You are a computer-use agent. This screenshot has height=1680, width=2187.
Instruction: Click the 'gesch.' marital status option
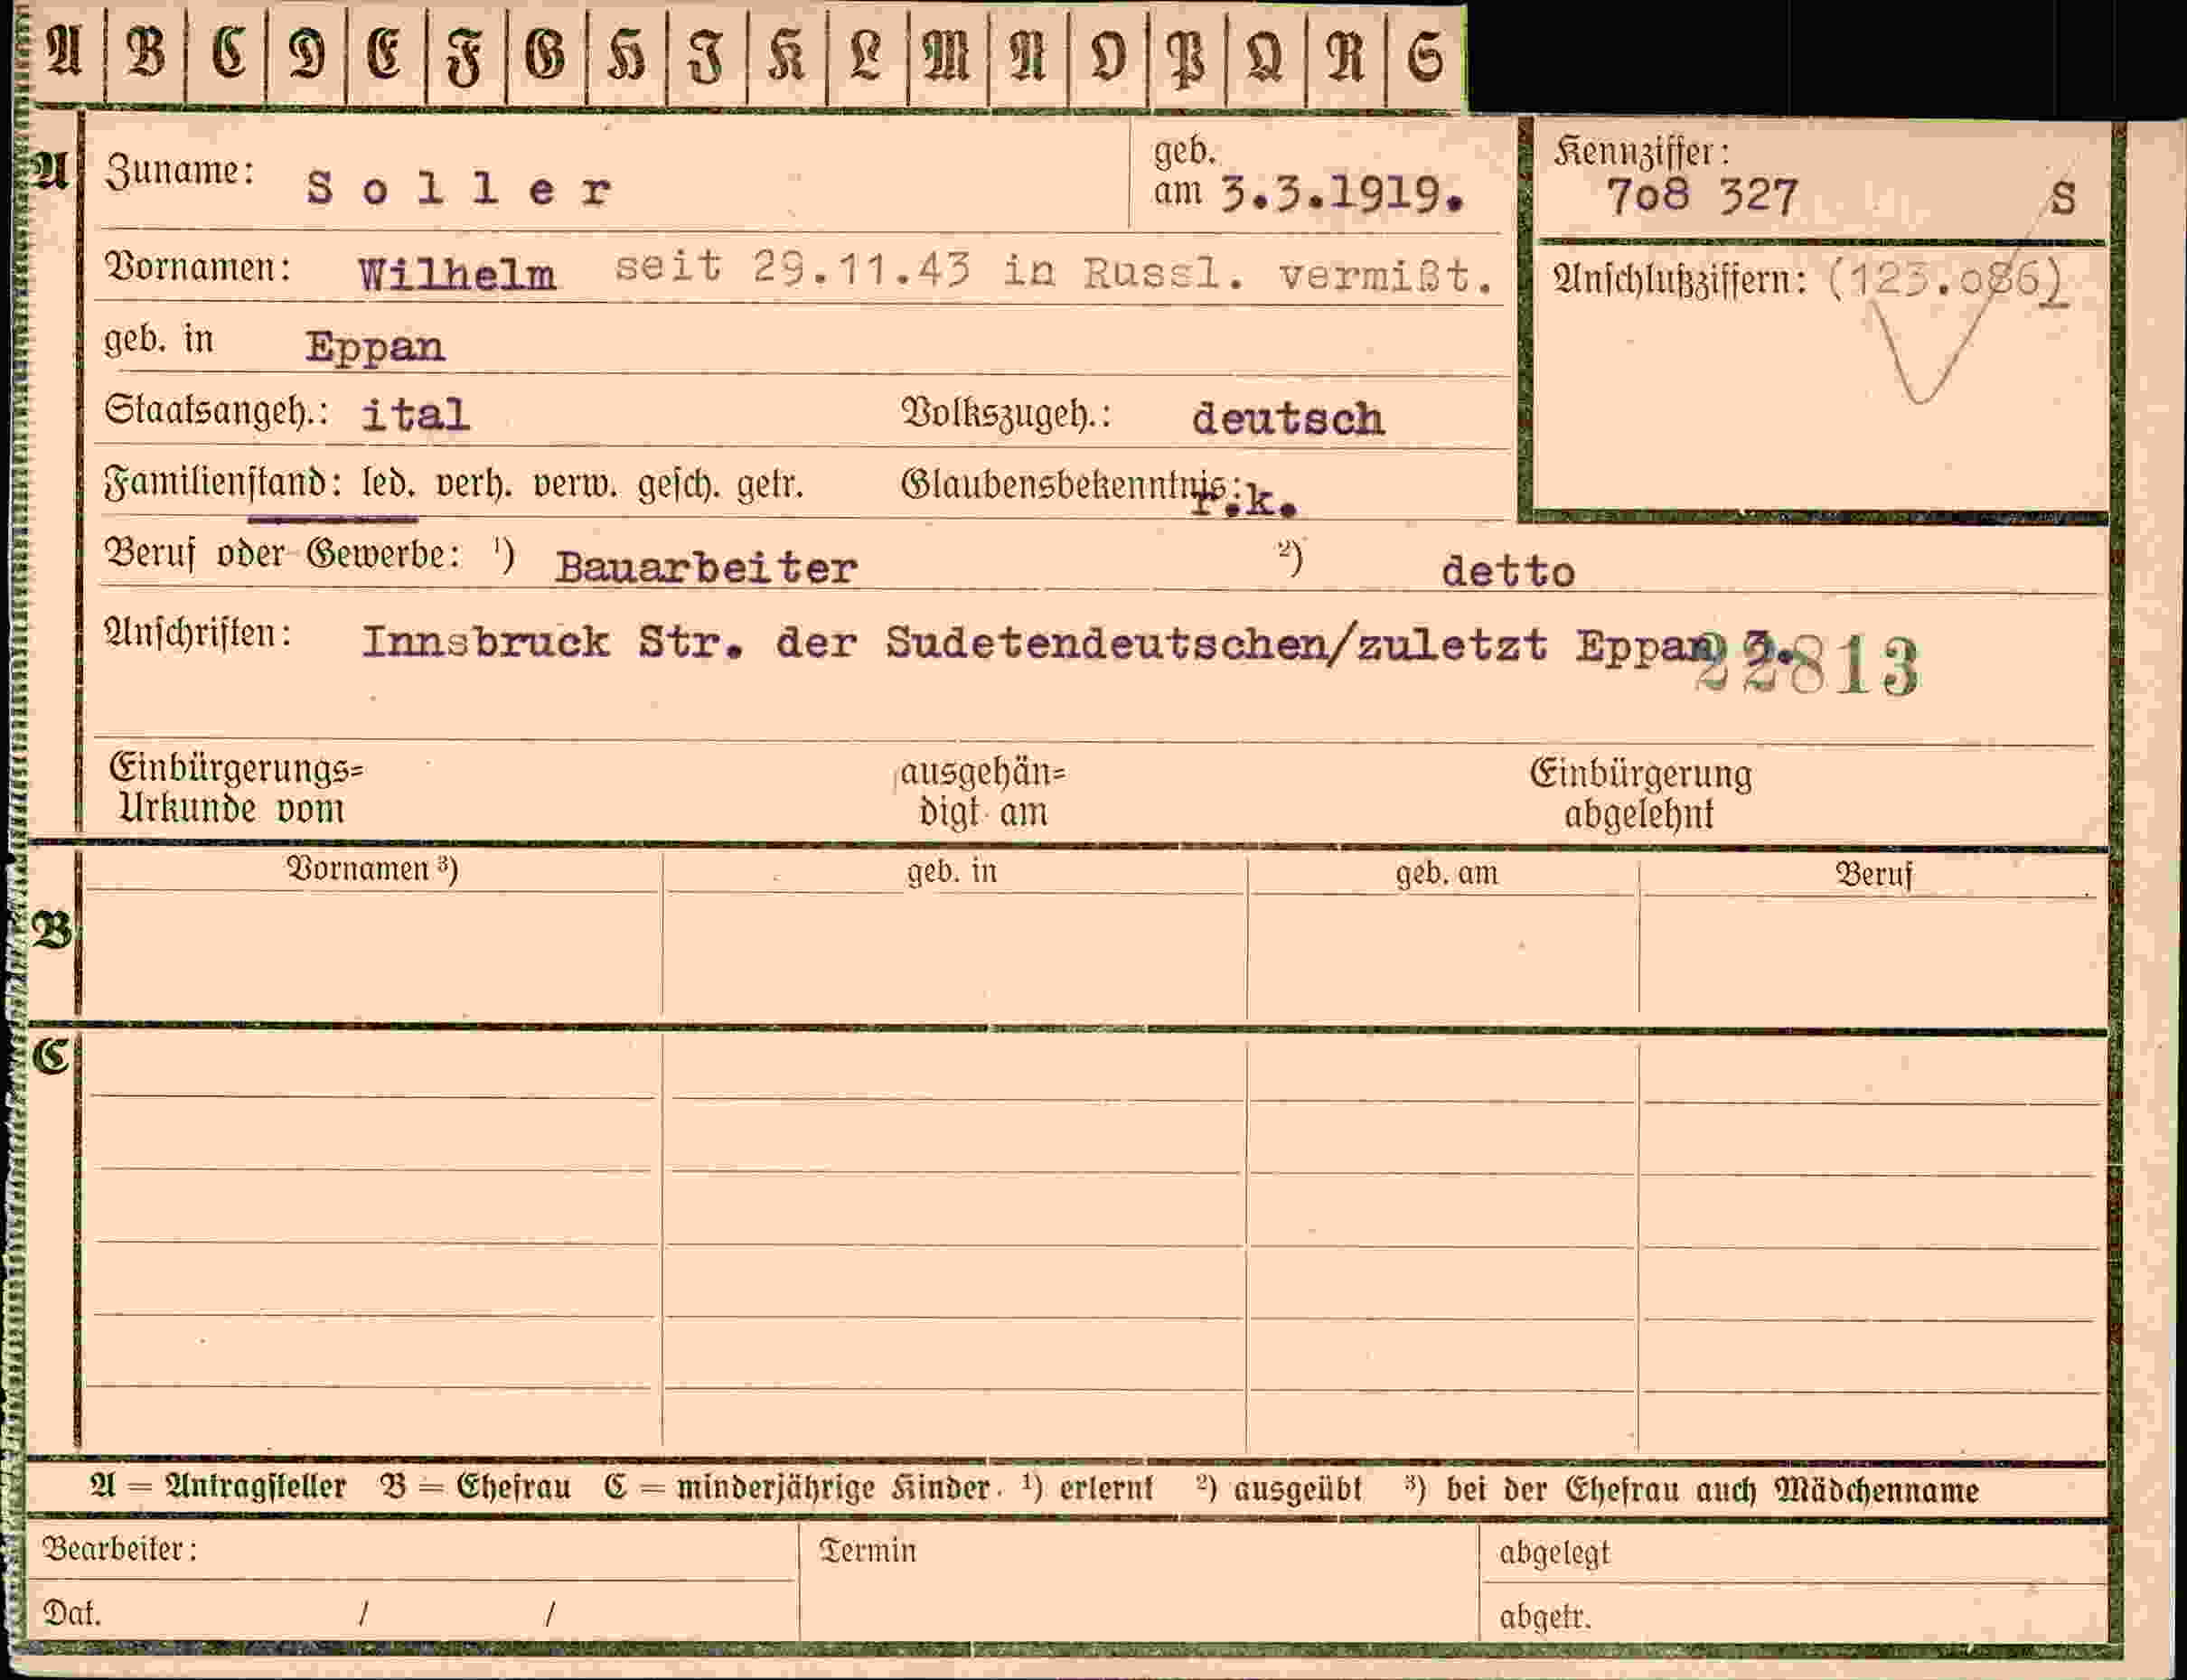(x=679, y=485)
